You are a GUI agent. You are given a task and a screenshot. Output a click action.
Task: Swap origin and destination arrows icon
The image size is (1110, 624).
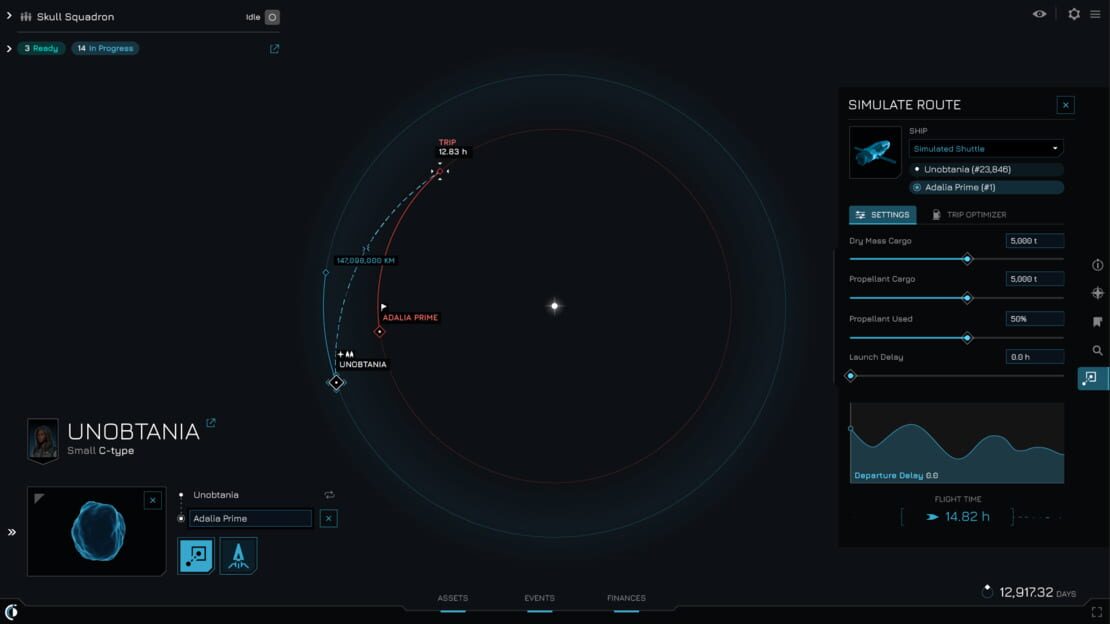point(329,494)
